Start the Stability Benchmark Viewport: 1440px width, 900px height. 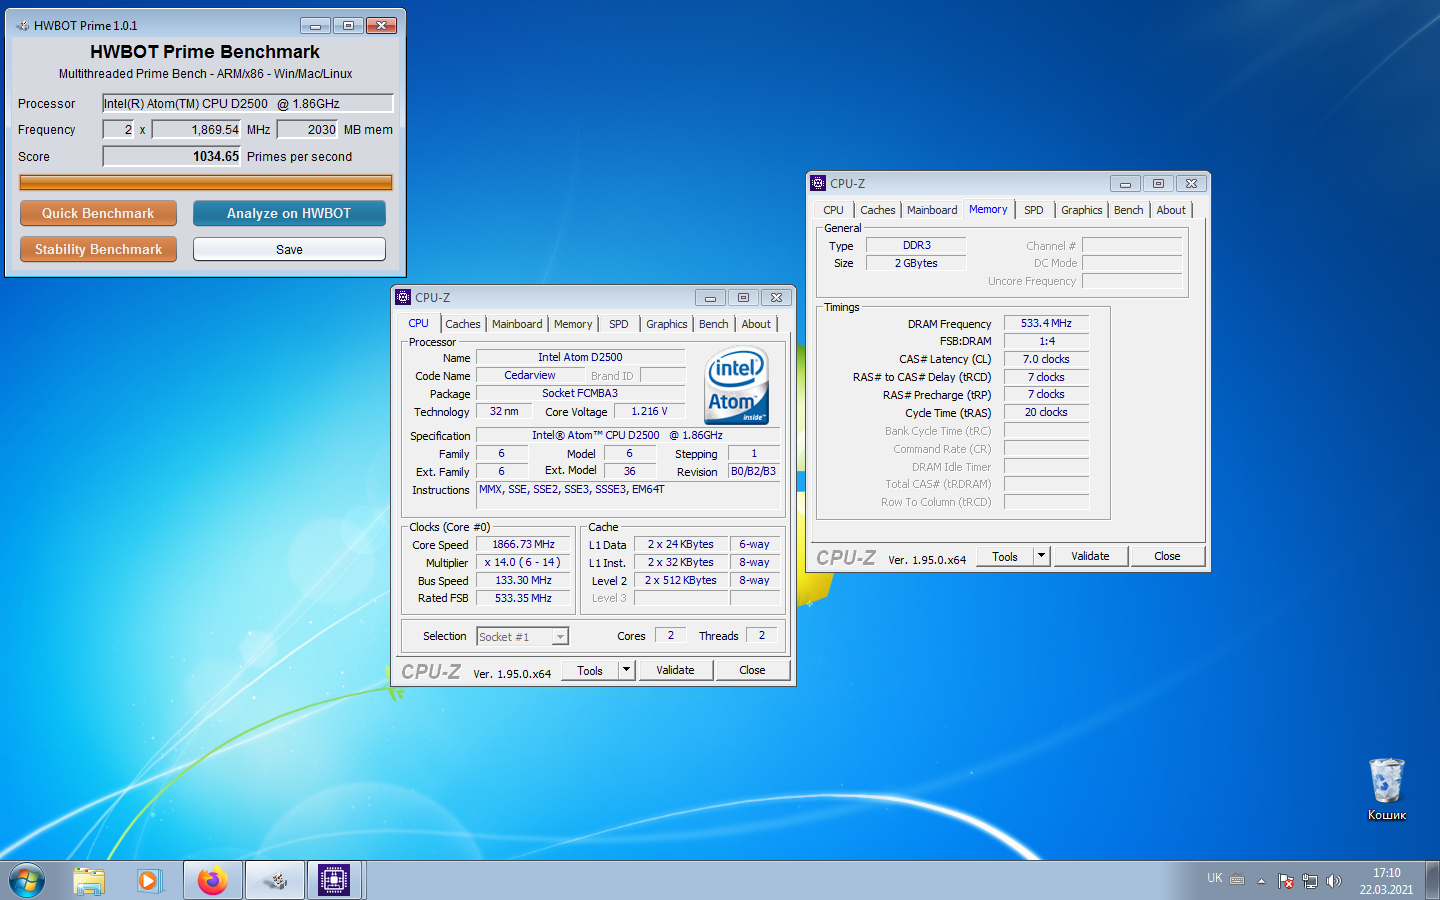(98, 249)
